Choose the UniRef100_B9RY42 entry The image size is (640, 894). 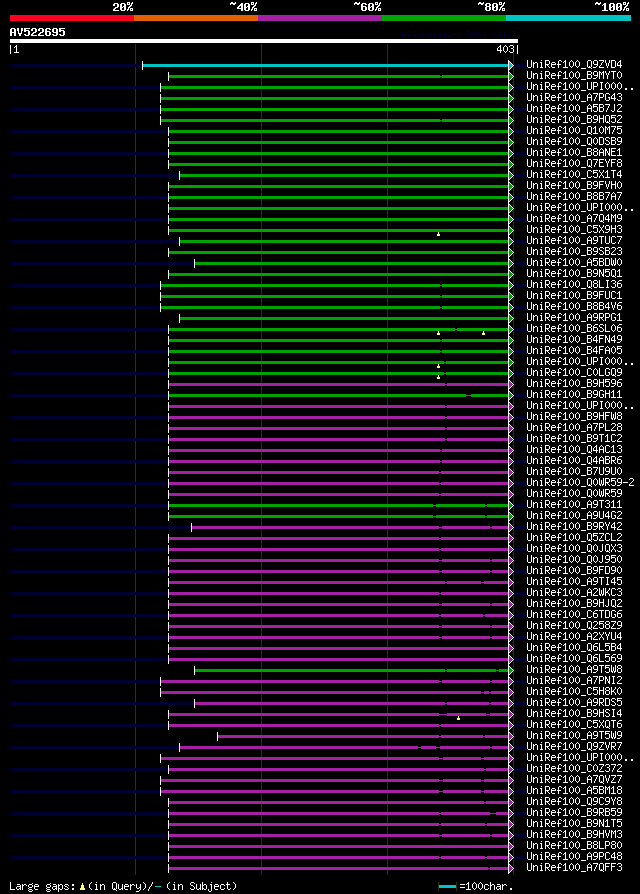[574, 527]
